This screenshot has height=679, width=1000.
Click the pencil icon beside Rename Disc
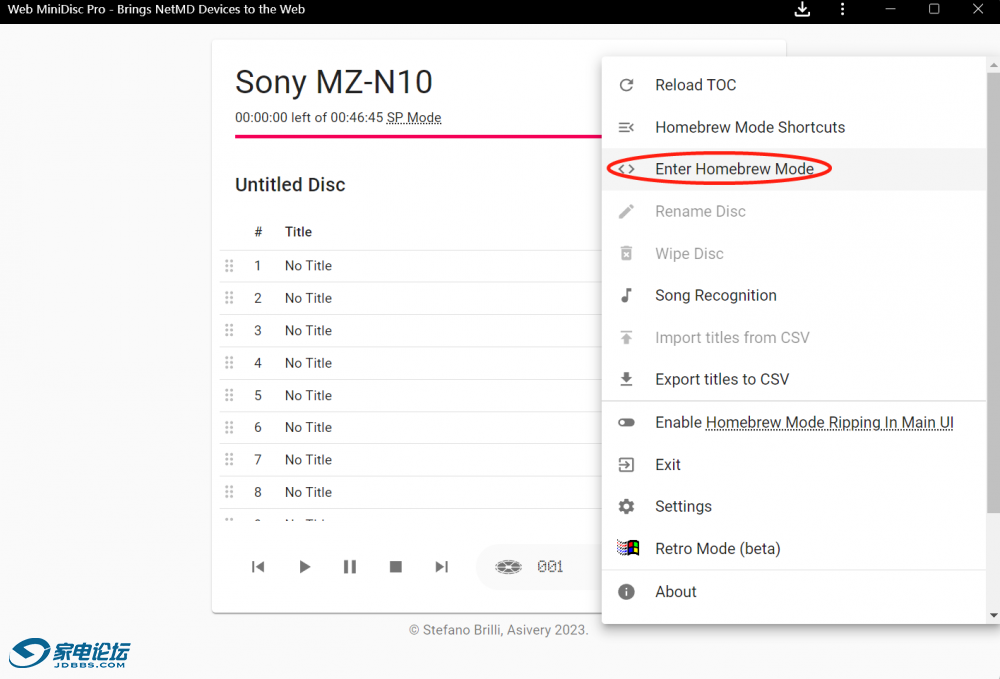pyautogui.click(x=626, y=211)
